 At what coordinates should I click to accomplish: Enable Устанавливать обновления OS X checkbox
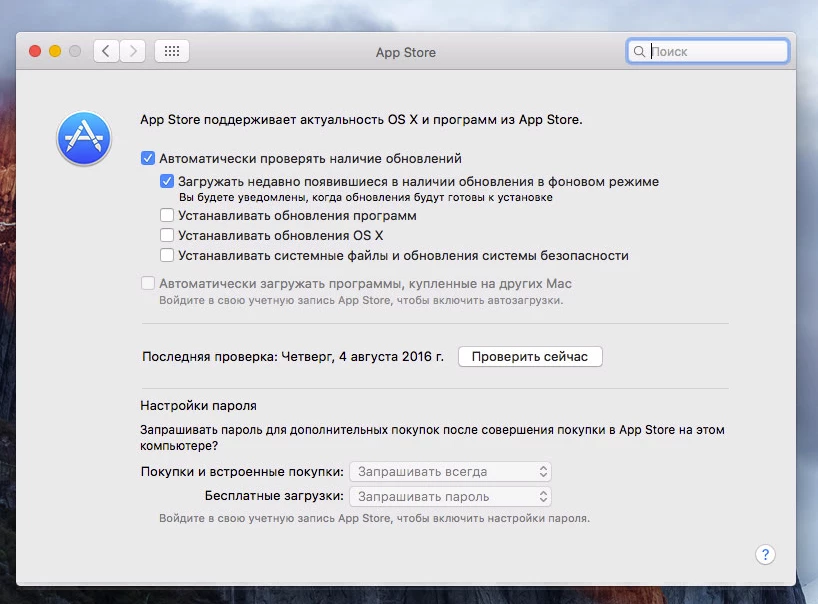[x=166, y=235]
